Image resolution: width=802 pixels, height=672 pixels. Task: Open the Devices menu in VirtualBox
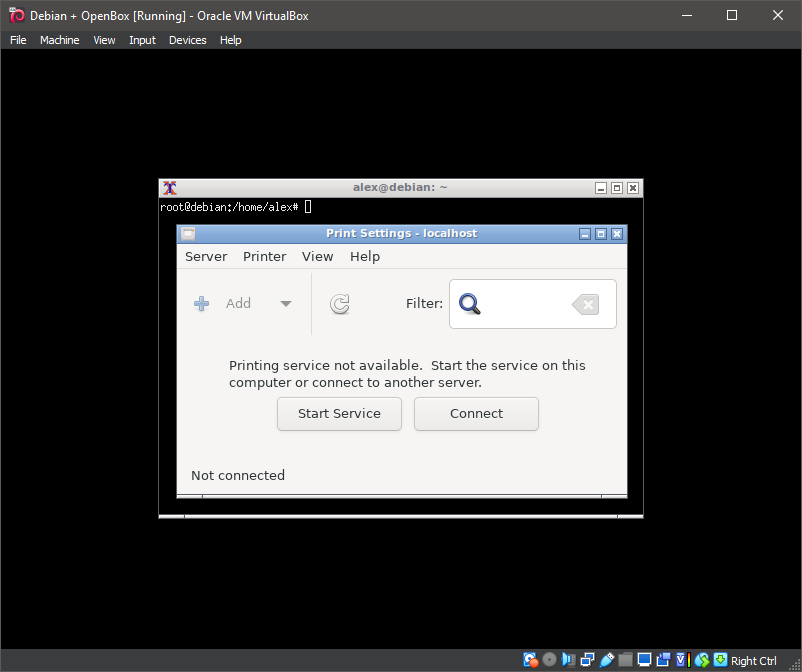[187, 40]
